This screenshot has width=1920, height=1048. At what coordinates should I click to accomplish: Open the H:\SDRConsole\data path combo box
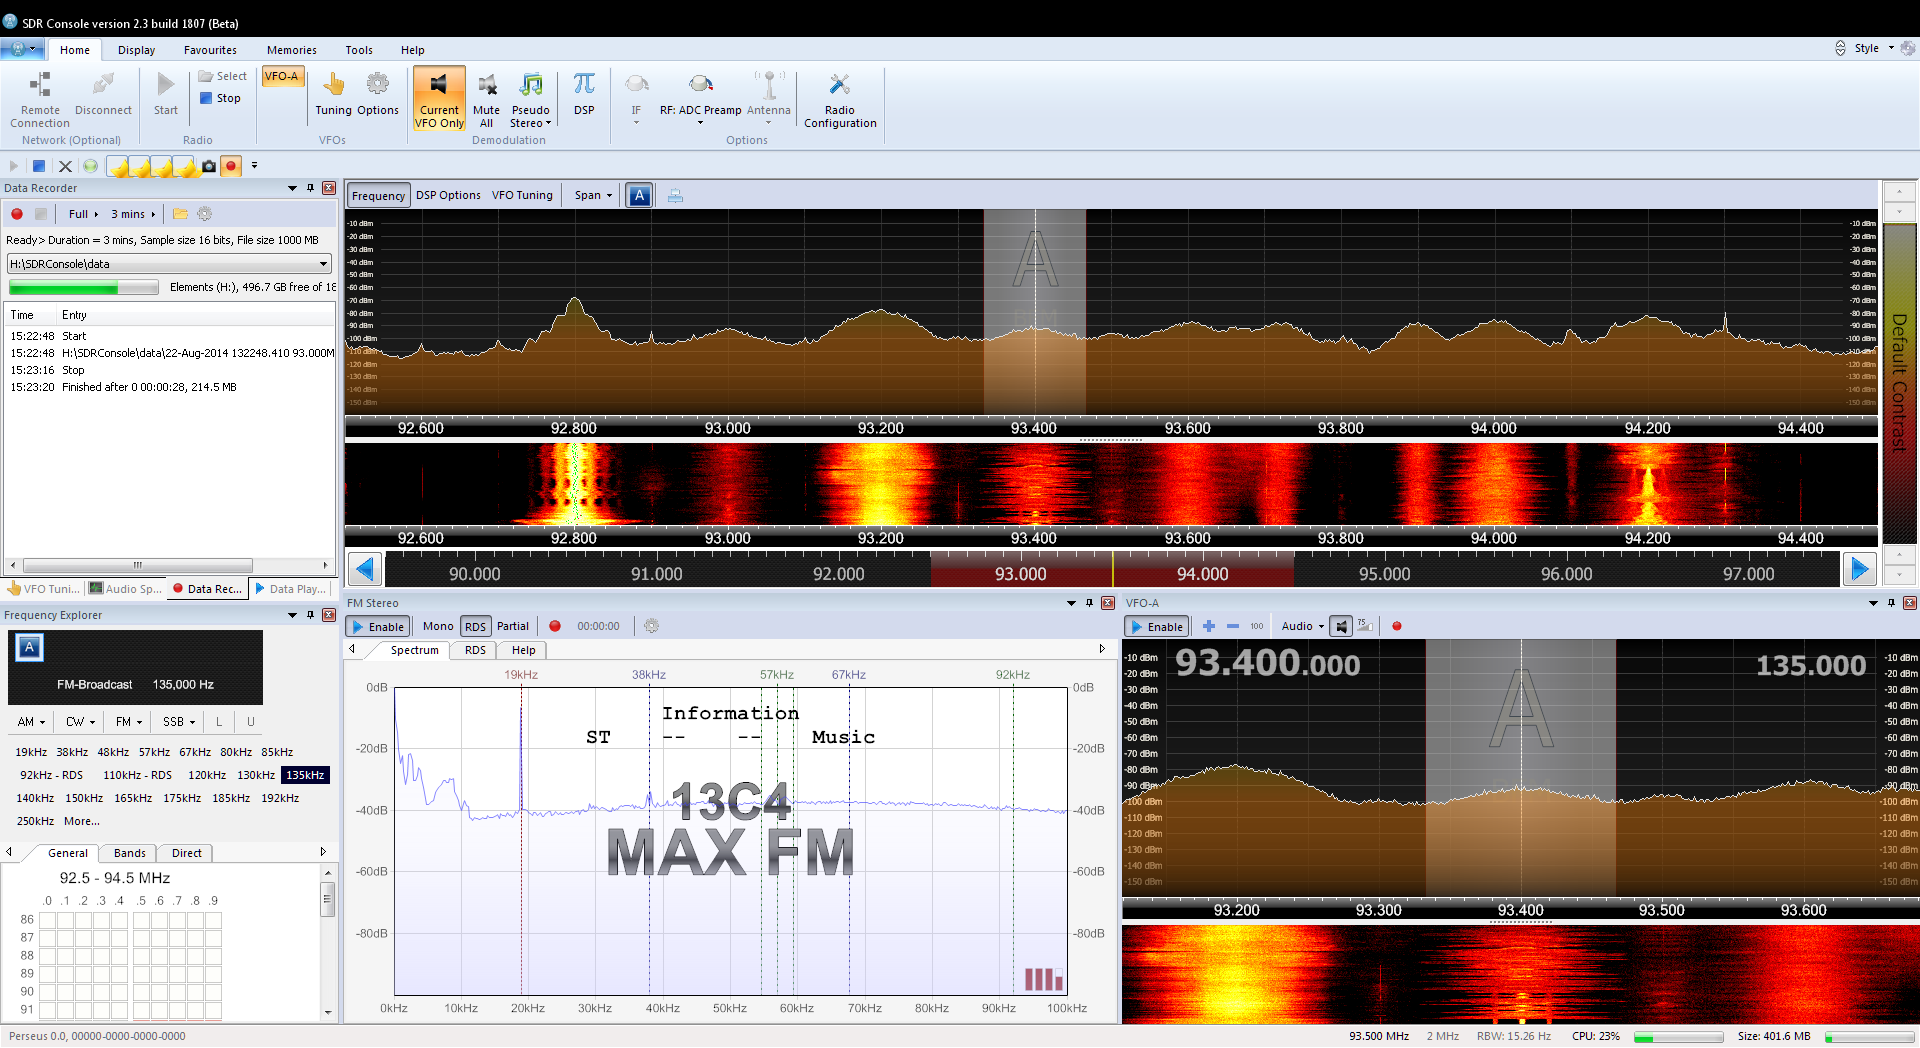[169, 264]
